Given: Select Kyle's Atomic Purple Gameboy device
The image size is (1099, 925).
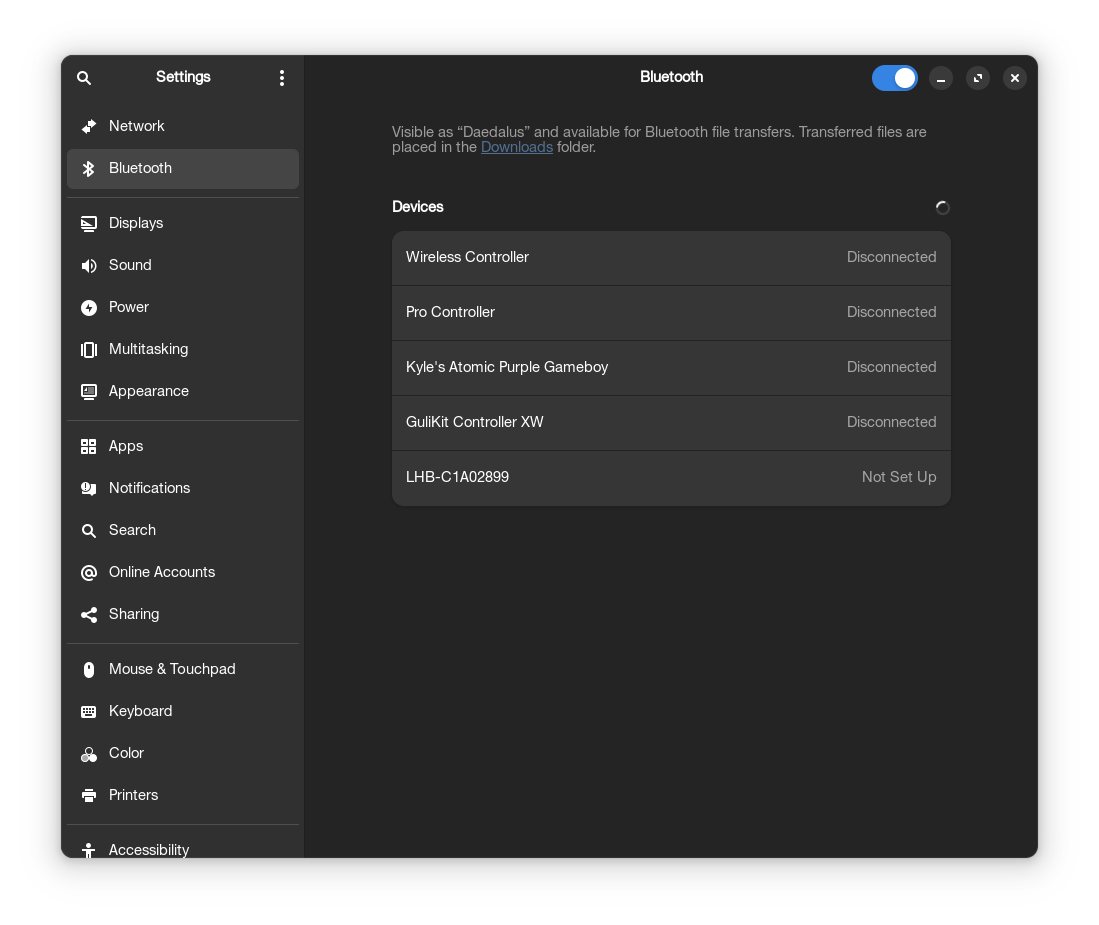Looking at the screenshot, I should pos(670,367).
